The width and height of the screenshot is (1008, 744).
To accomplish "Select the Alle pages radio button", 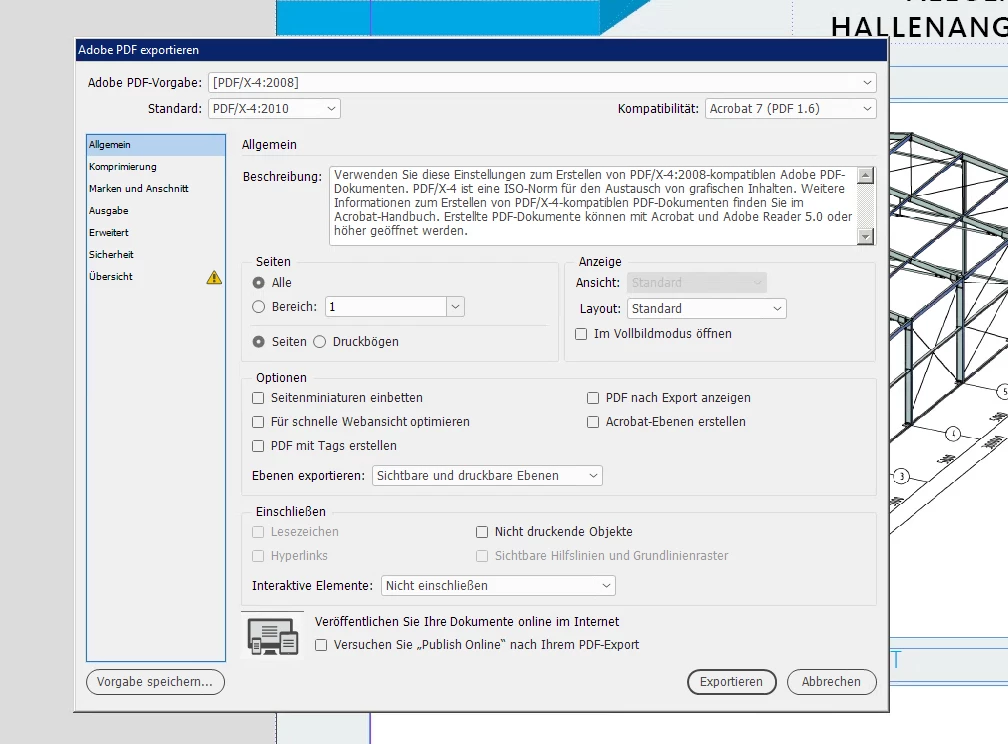I will (258, 282).
